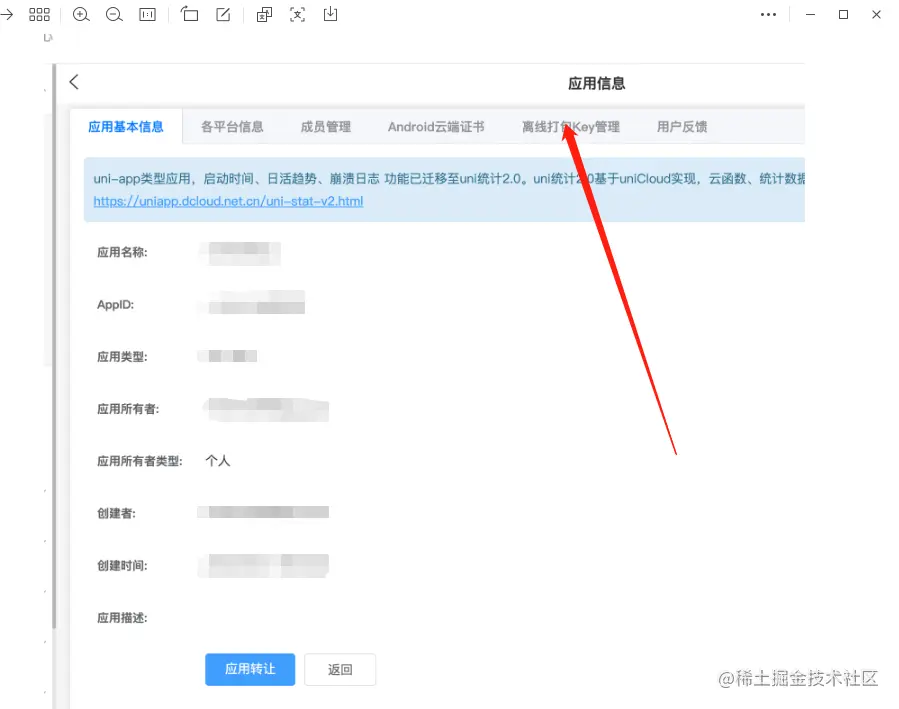Click the 应用描述 label
Image resolution: width=899 pixels, height=709 pixels.
pos(122,617)
